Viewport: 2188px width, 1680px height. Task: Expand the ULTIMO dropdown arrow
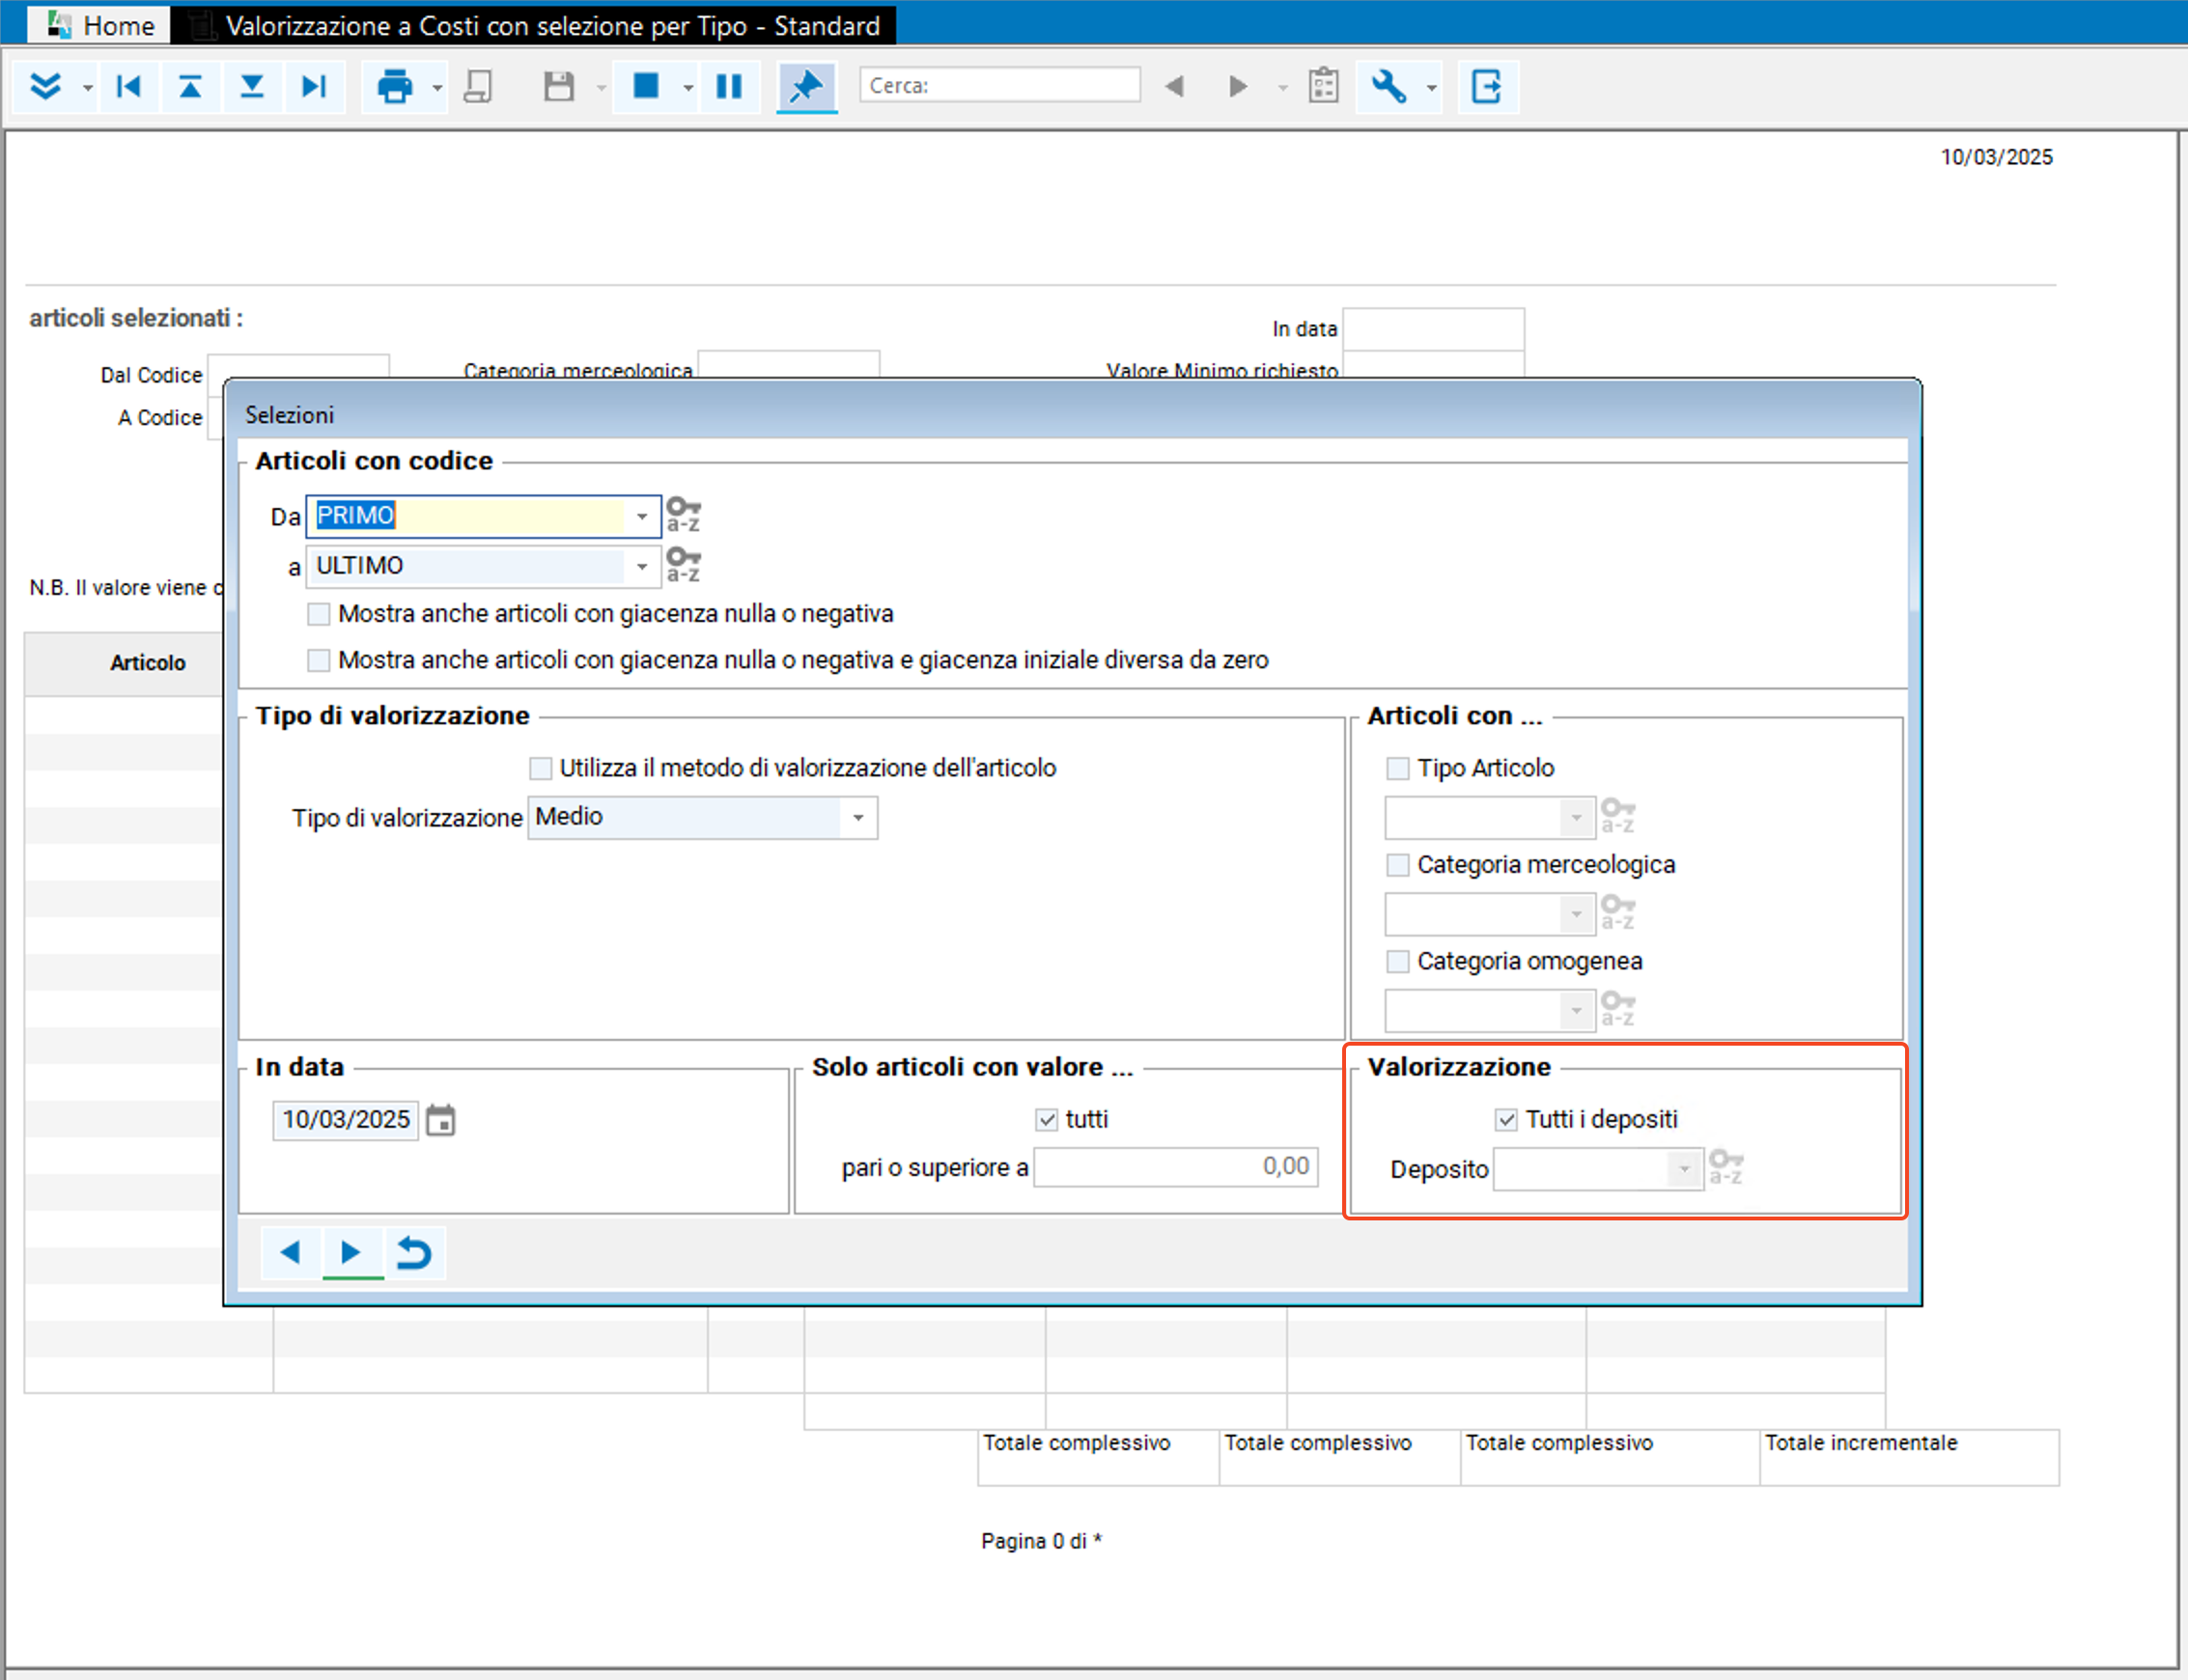coord(642,566)
